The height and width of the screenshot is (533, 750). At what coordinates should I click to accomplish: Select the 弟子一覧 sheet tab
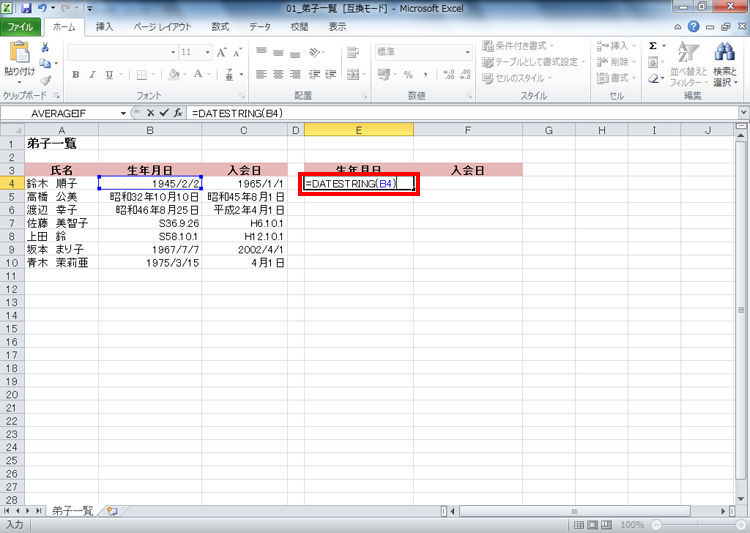(72, 511)
